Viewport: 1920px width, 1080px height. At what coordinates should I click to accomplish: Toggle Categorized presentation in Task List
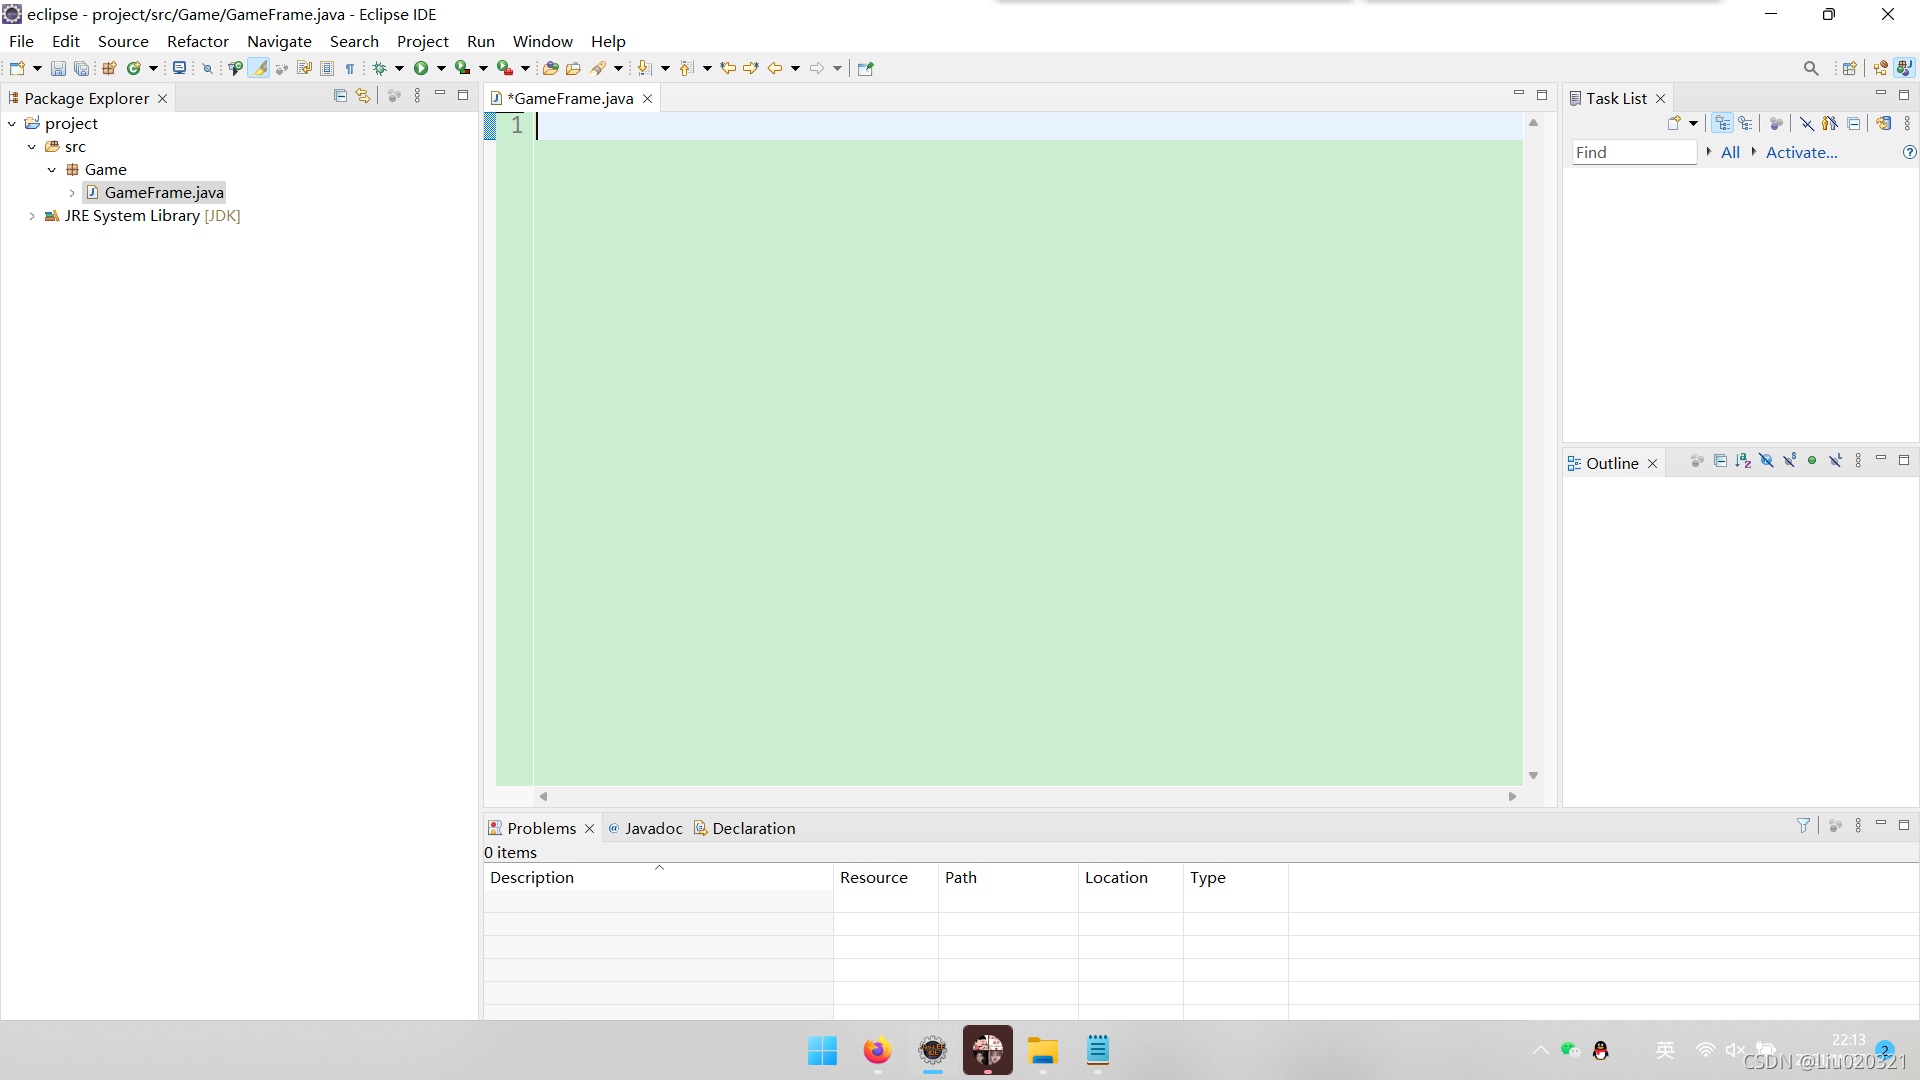[x=1722, y=123]
